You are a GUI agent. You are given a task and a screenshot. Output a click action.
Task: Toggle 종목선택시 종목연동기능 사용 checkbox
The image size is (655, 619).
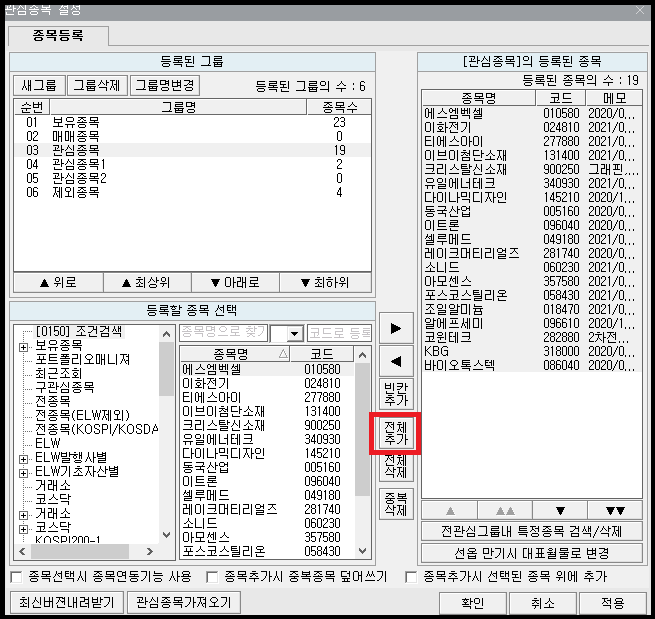(x=16, y=577)
